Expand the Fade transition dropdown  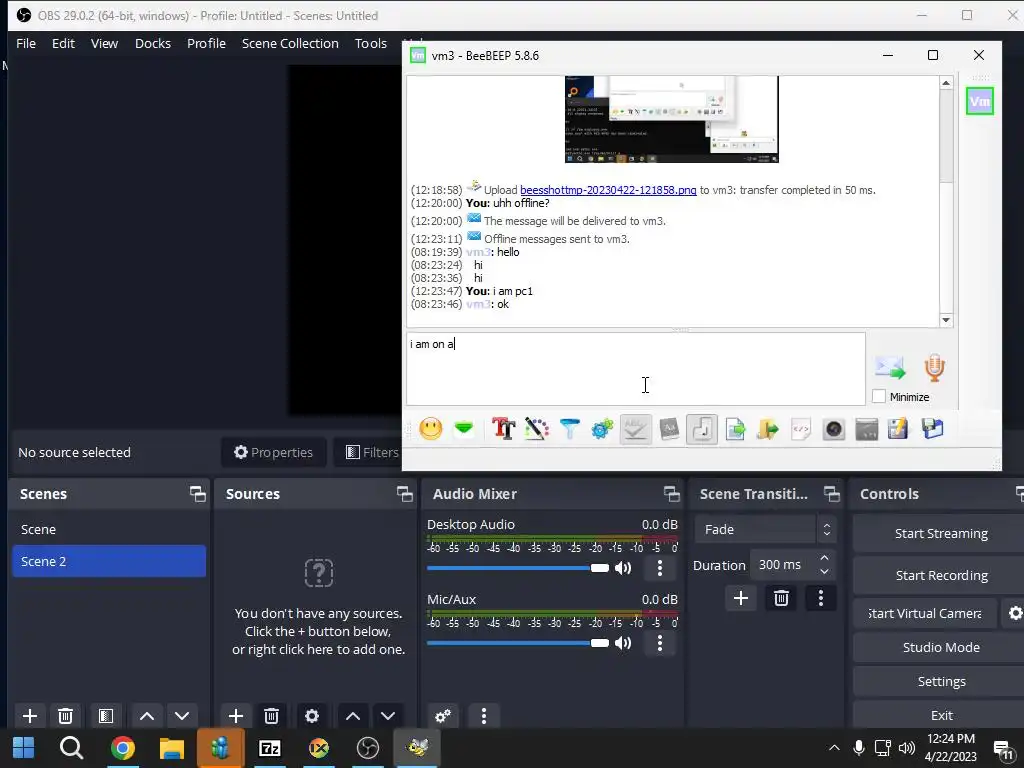tap(765, 530)
